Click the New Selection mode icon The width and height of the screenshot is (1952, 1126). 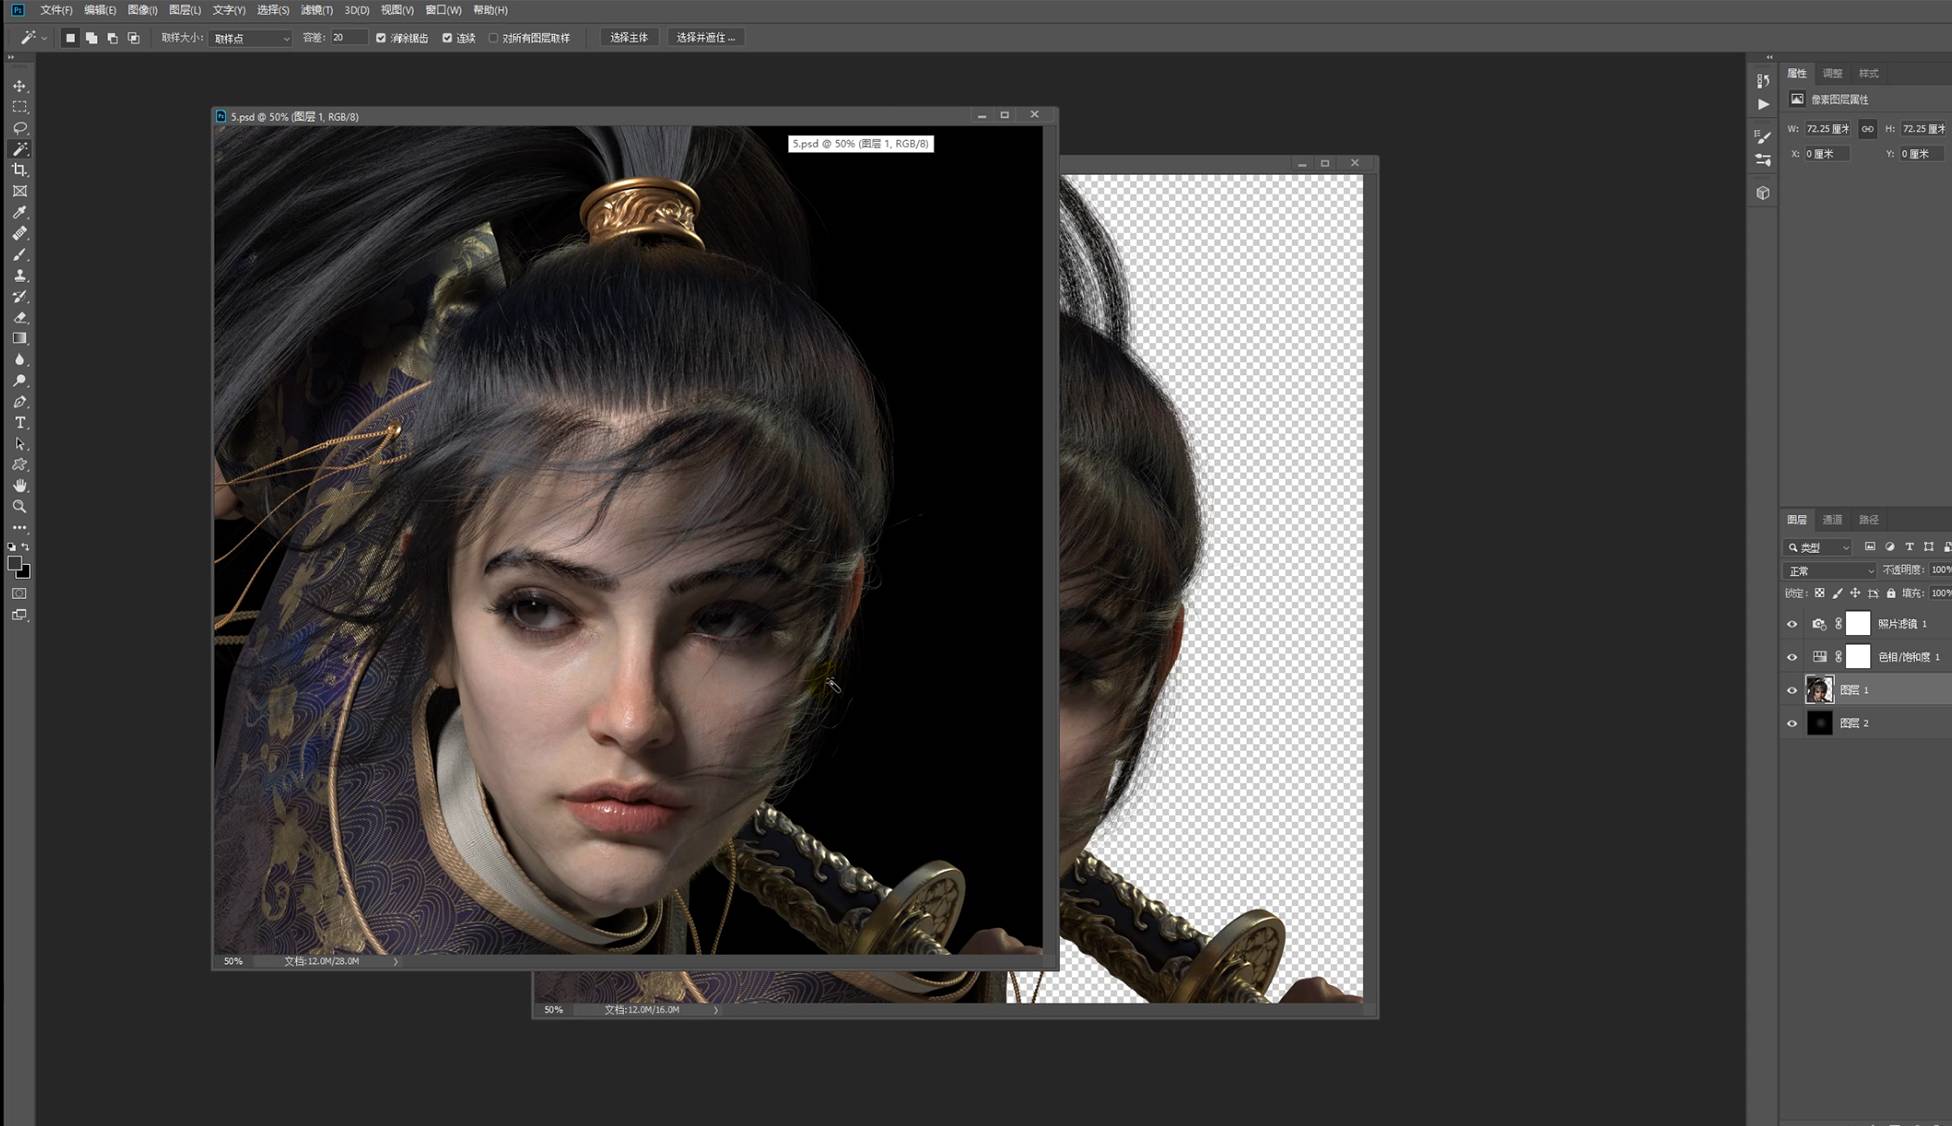tap(70, 38)
